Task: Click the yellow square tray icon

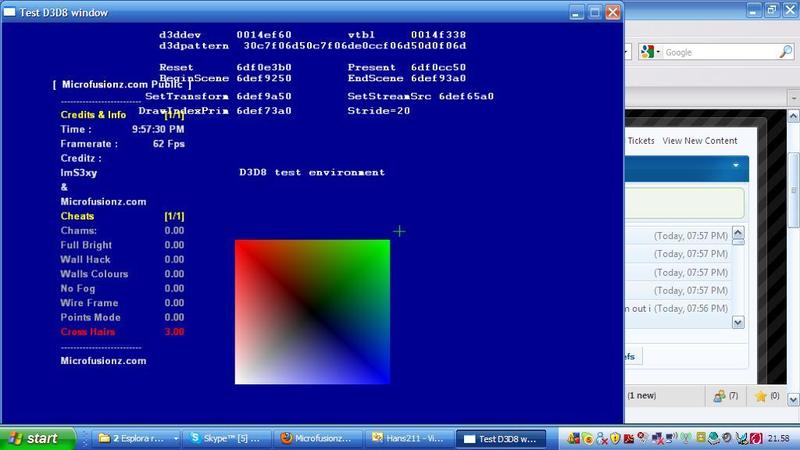Action: coord(701,437)
